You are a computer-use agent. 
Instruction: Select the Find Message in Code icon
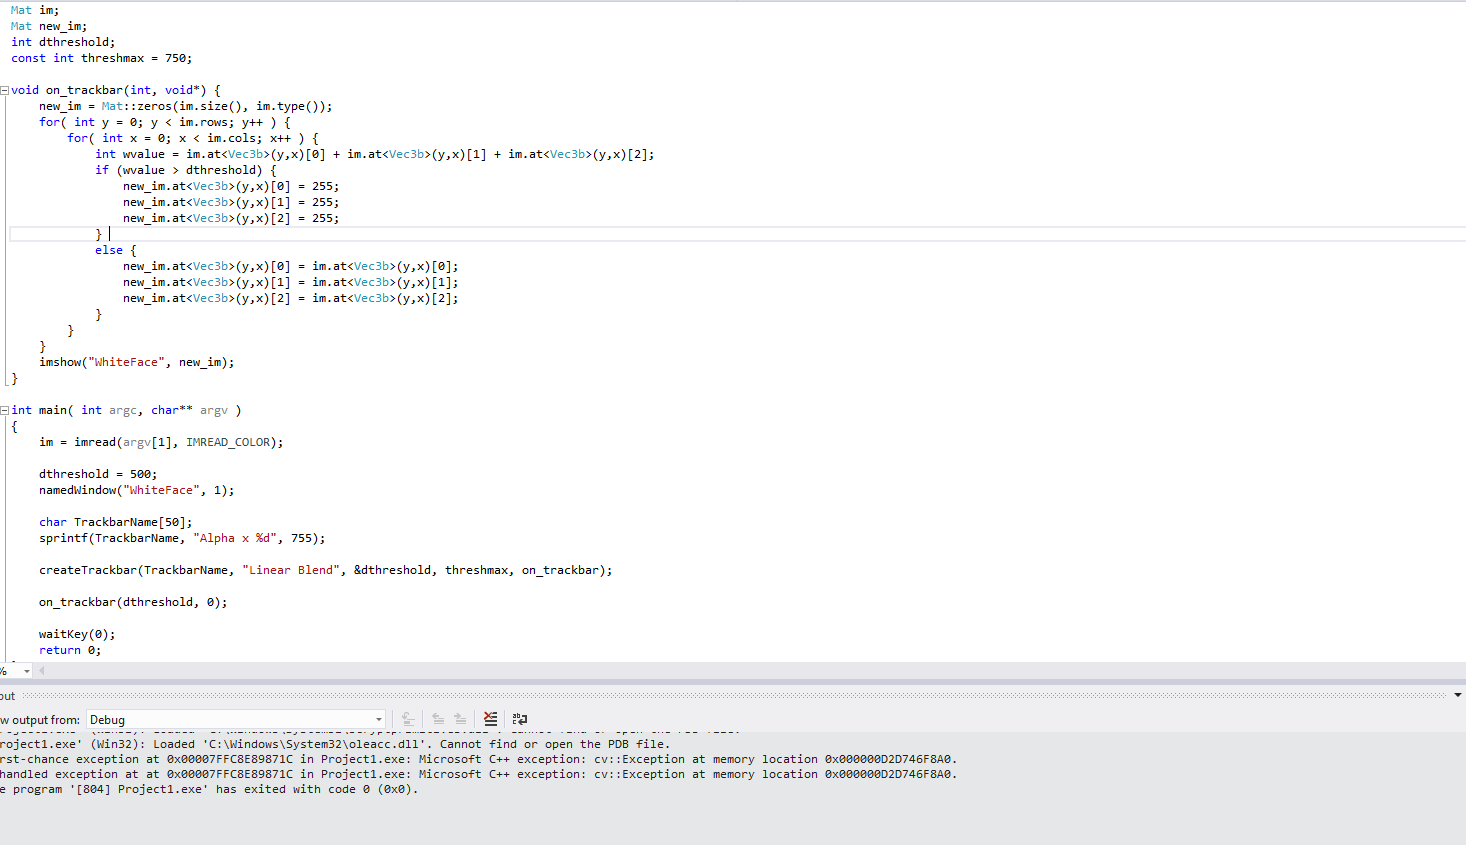pyautogui.click(x=407, y=718)
